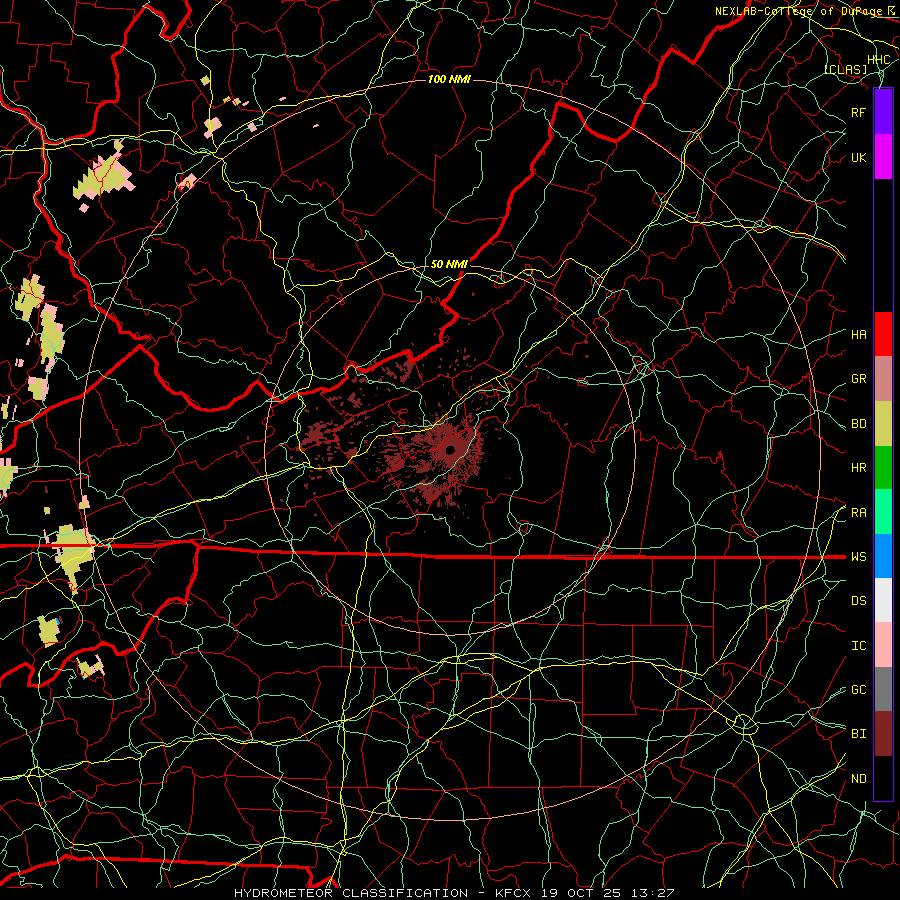Click the HHC product code text
The height and width of the screenshot is (900, 900).
(x=879, y=60)
